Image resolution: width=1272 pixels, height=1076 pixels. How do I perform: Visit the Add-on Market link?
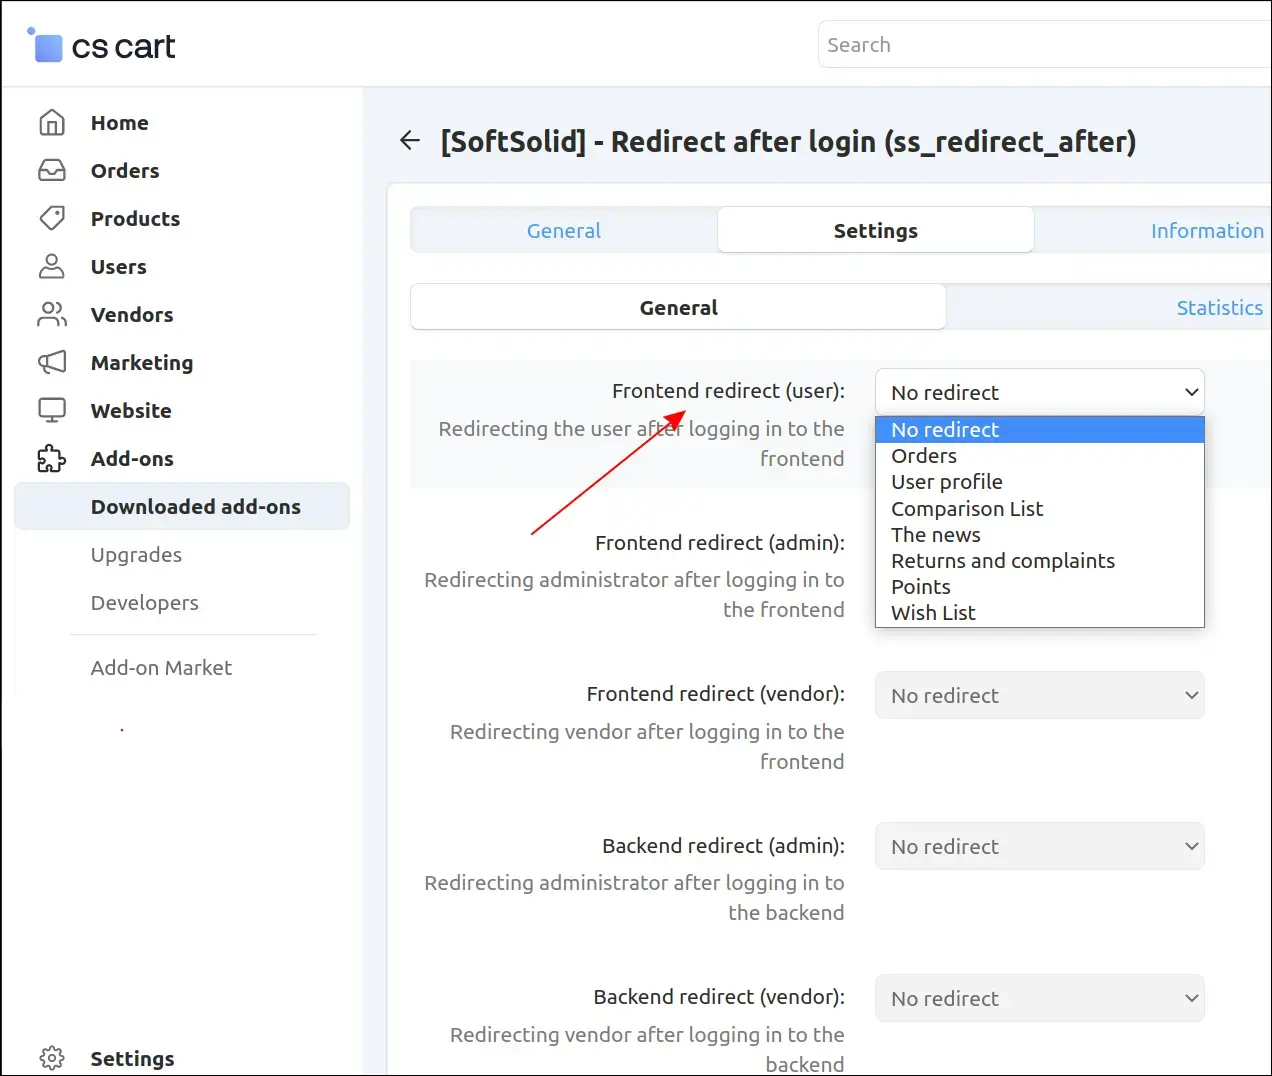(161, 667)
